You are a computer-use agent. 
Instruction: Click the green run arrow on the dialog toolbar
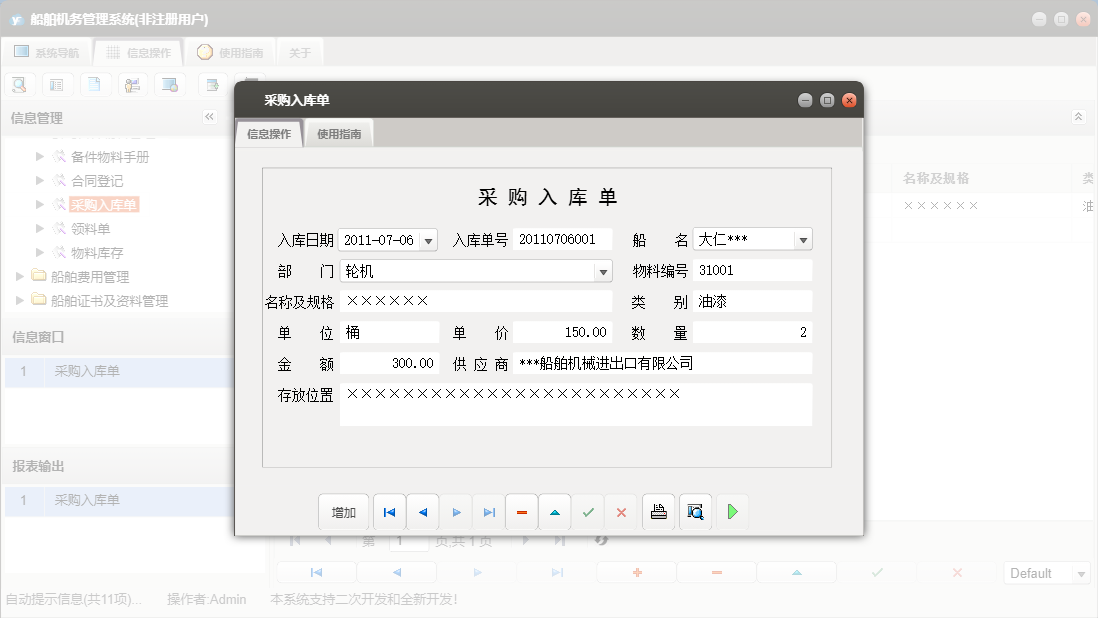pyautogui.click(x=732, y=511)
